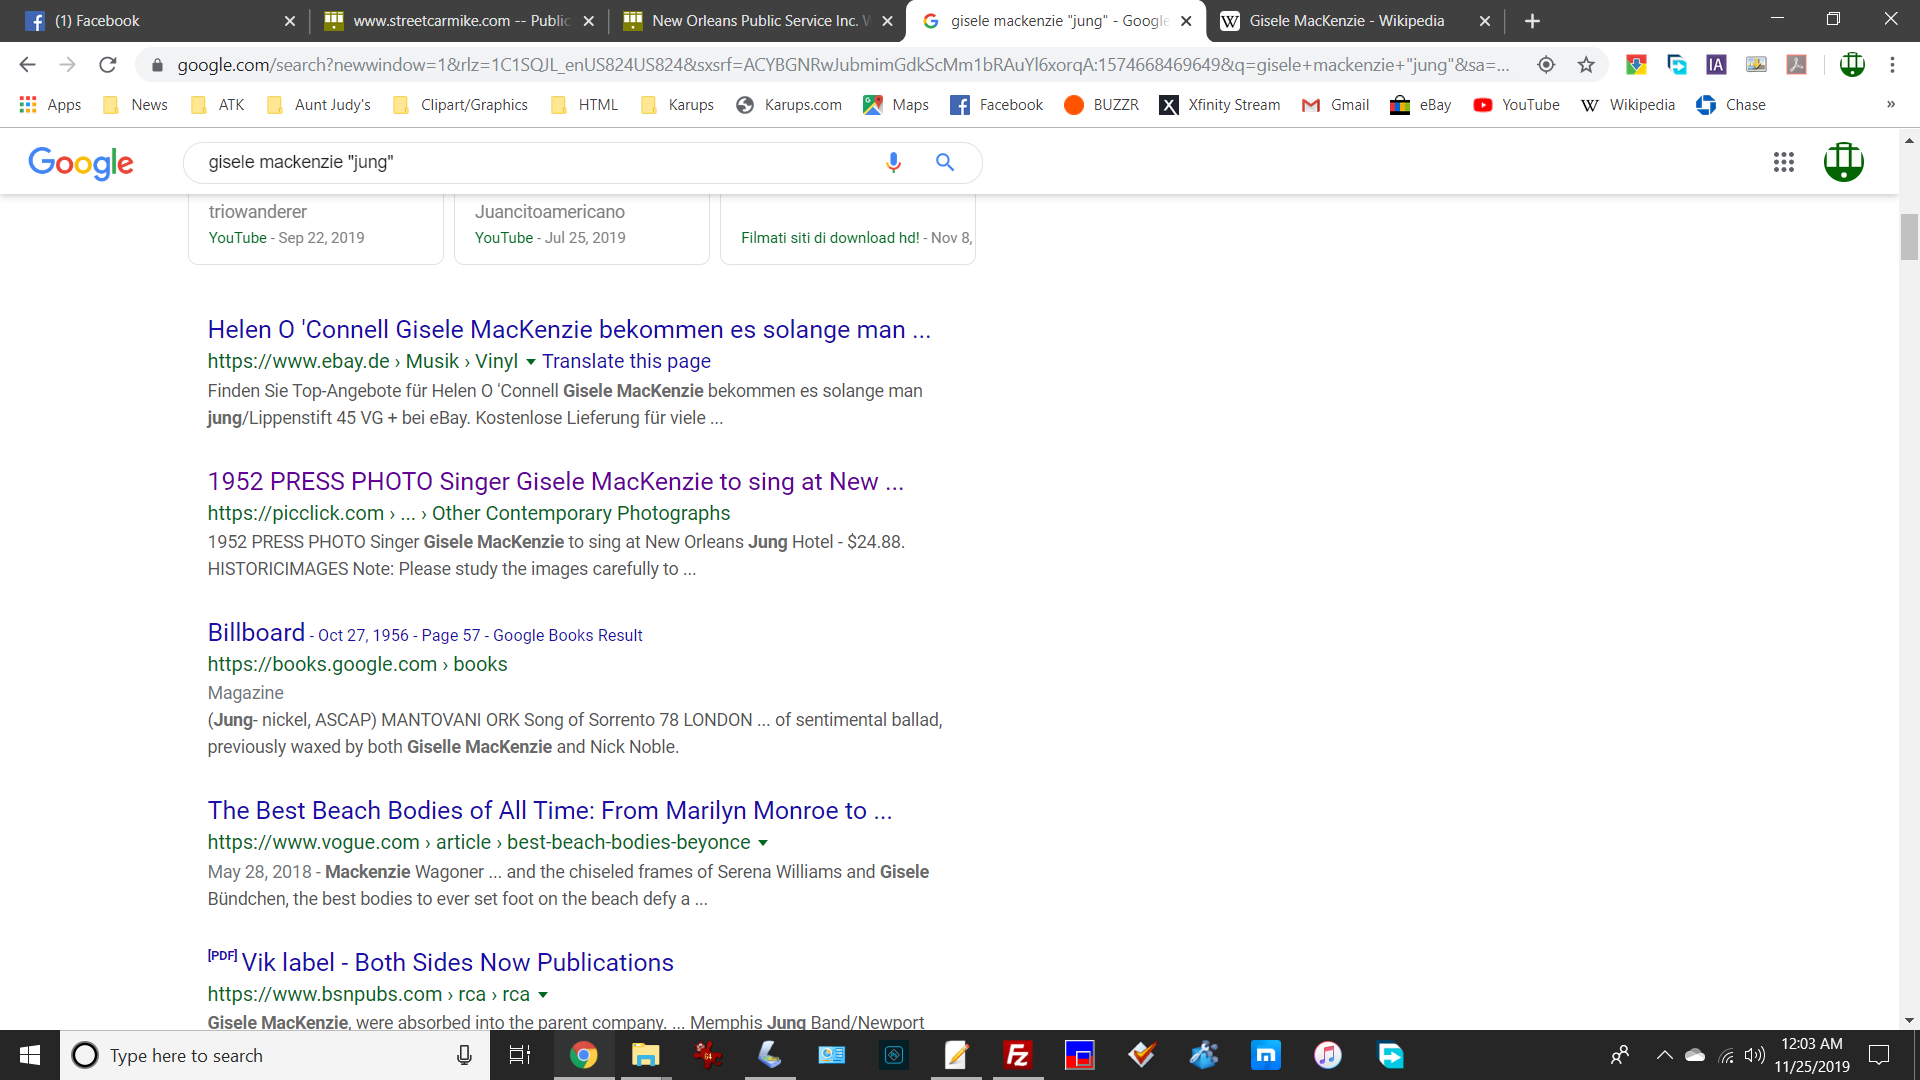Image resolution: width=1920 pixels, height=1080 pixels.
Task: Open the Maps bookmark
Action: click(x=896, y=105)
